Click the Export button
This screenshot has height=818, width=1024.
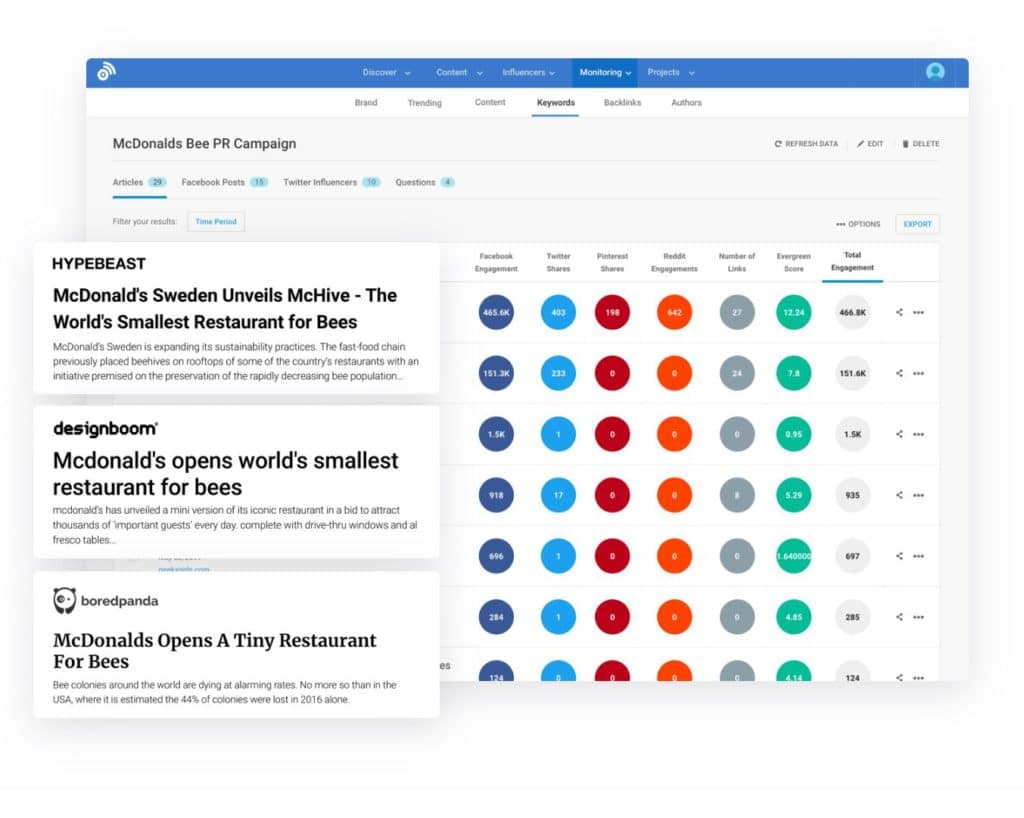coord(917,224)
